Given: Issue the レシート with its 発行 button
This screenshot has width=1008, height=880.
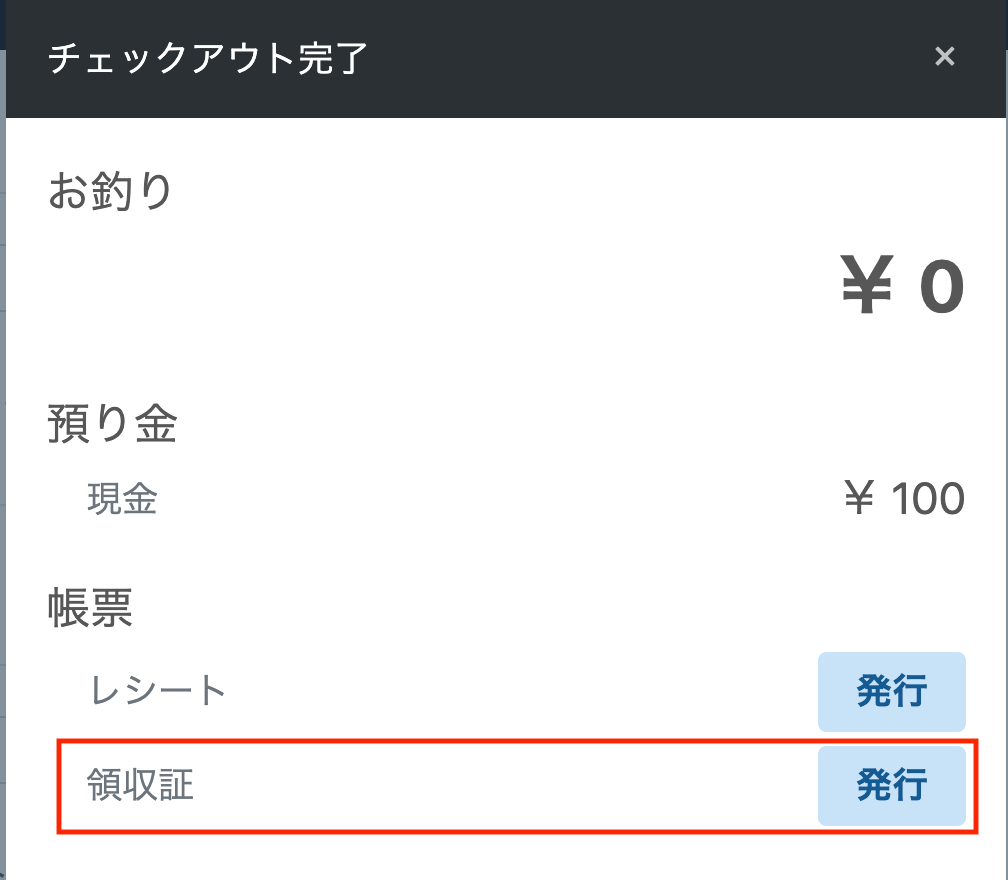Looking at the screenshot, I should click(x=891, y=691).
